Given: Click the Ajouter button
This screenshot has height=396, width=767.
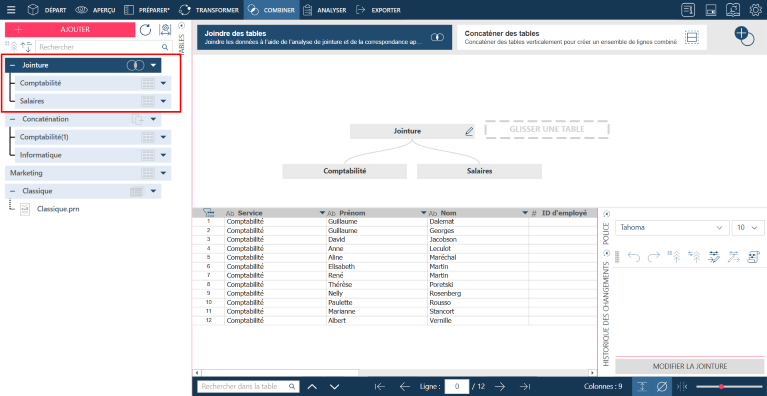Looking at the screenshot, I should (x=70, y=29).
